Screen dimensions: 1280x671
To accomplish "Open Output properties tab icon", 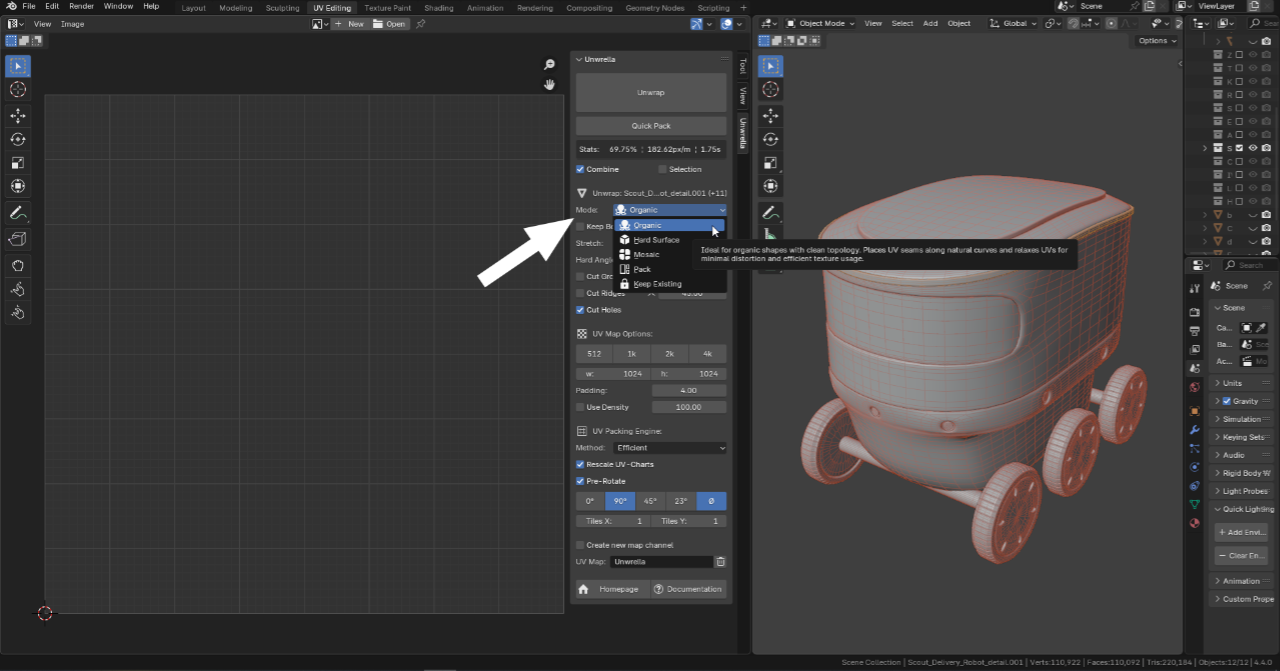I will (x=1194, y=331).
